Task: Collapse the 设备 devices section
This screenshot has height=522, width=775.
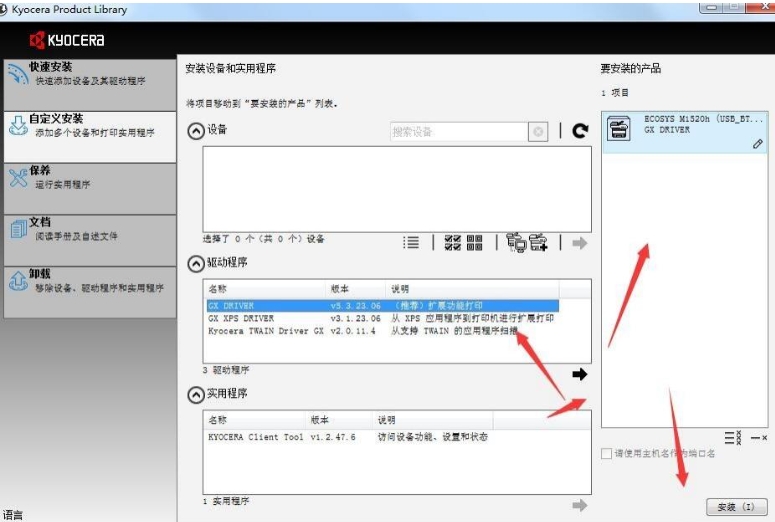Action: 196,131
